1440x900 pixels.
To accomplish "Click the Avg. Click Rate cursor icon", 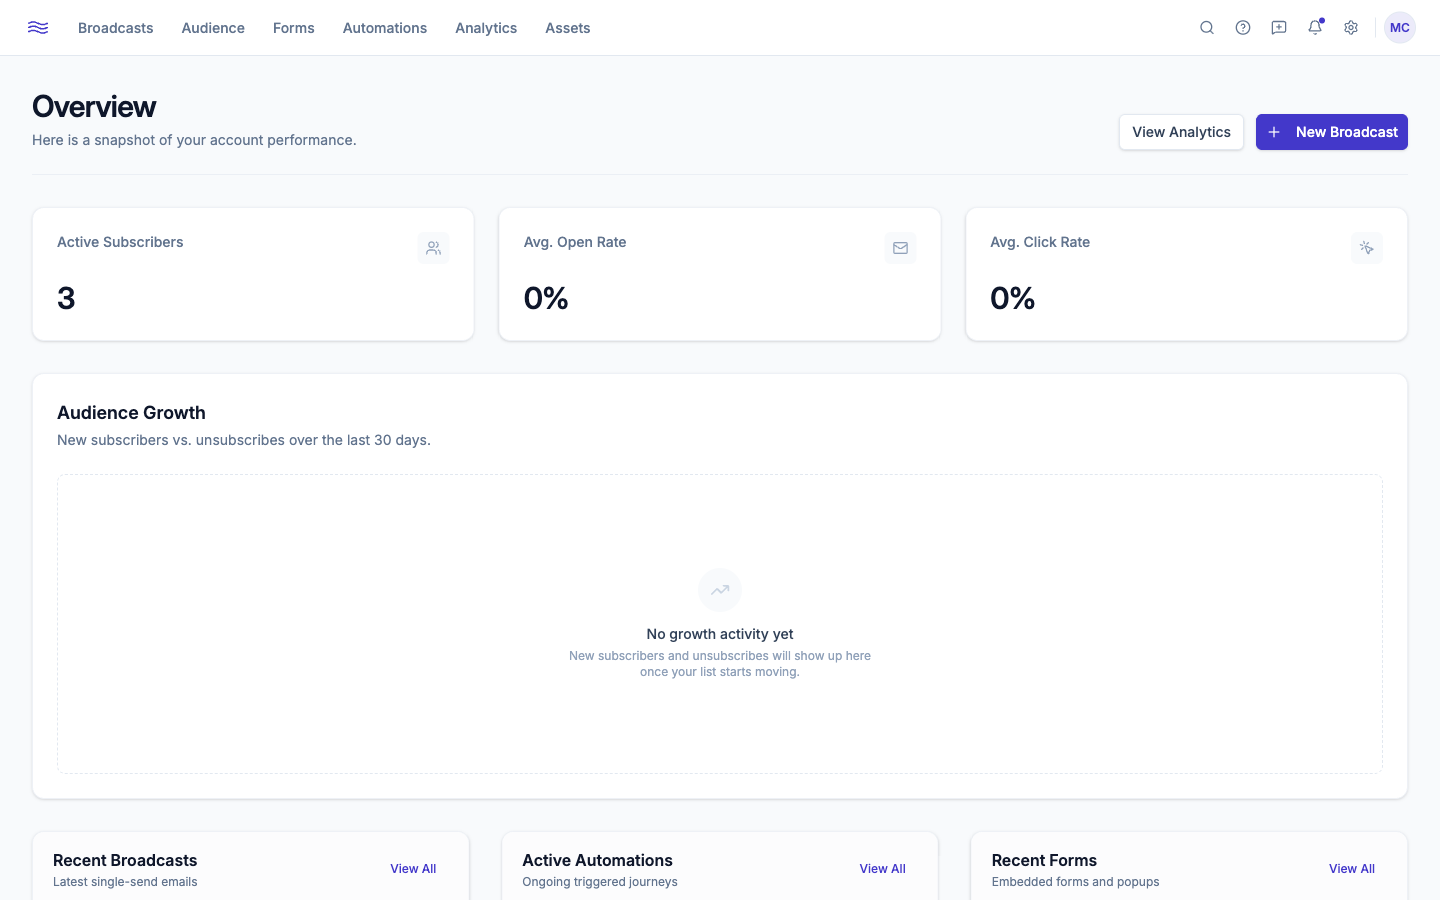I will tap(1367, 248).
